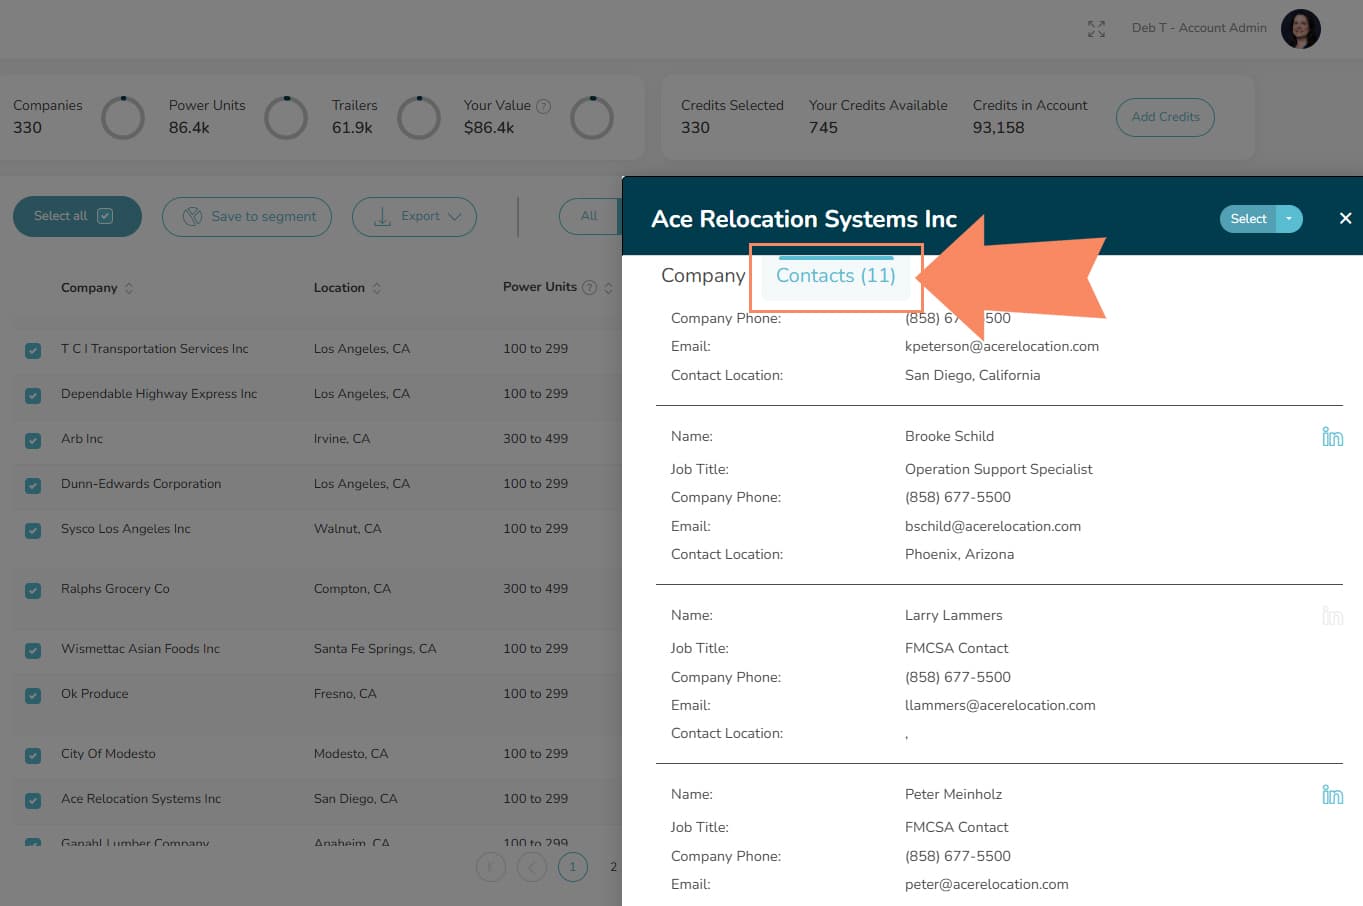Click email peter@acerelocation.com

click(x=987, y=884)
